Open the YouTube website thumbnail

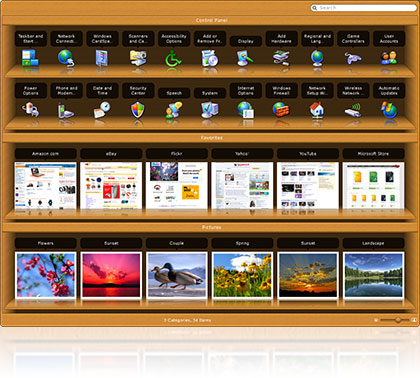pyautogui.click(x=308, y=186)
